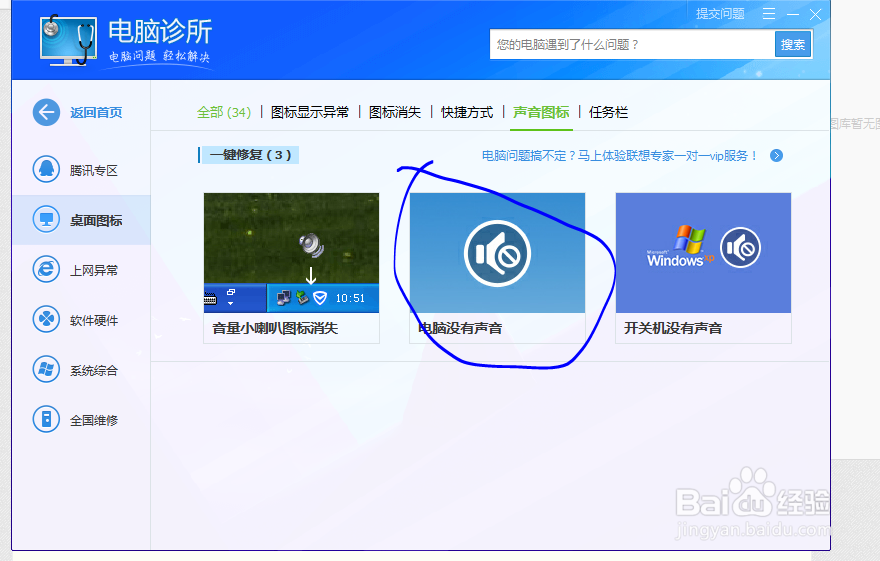The width and height of the screenshot is (880, 561).
Task: Select the 桌面图标 monitor icon
Action: pyautogui.click(x=46, y=219)
